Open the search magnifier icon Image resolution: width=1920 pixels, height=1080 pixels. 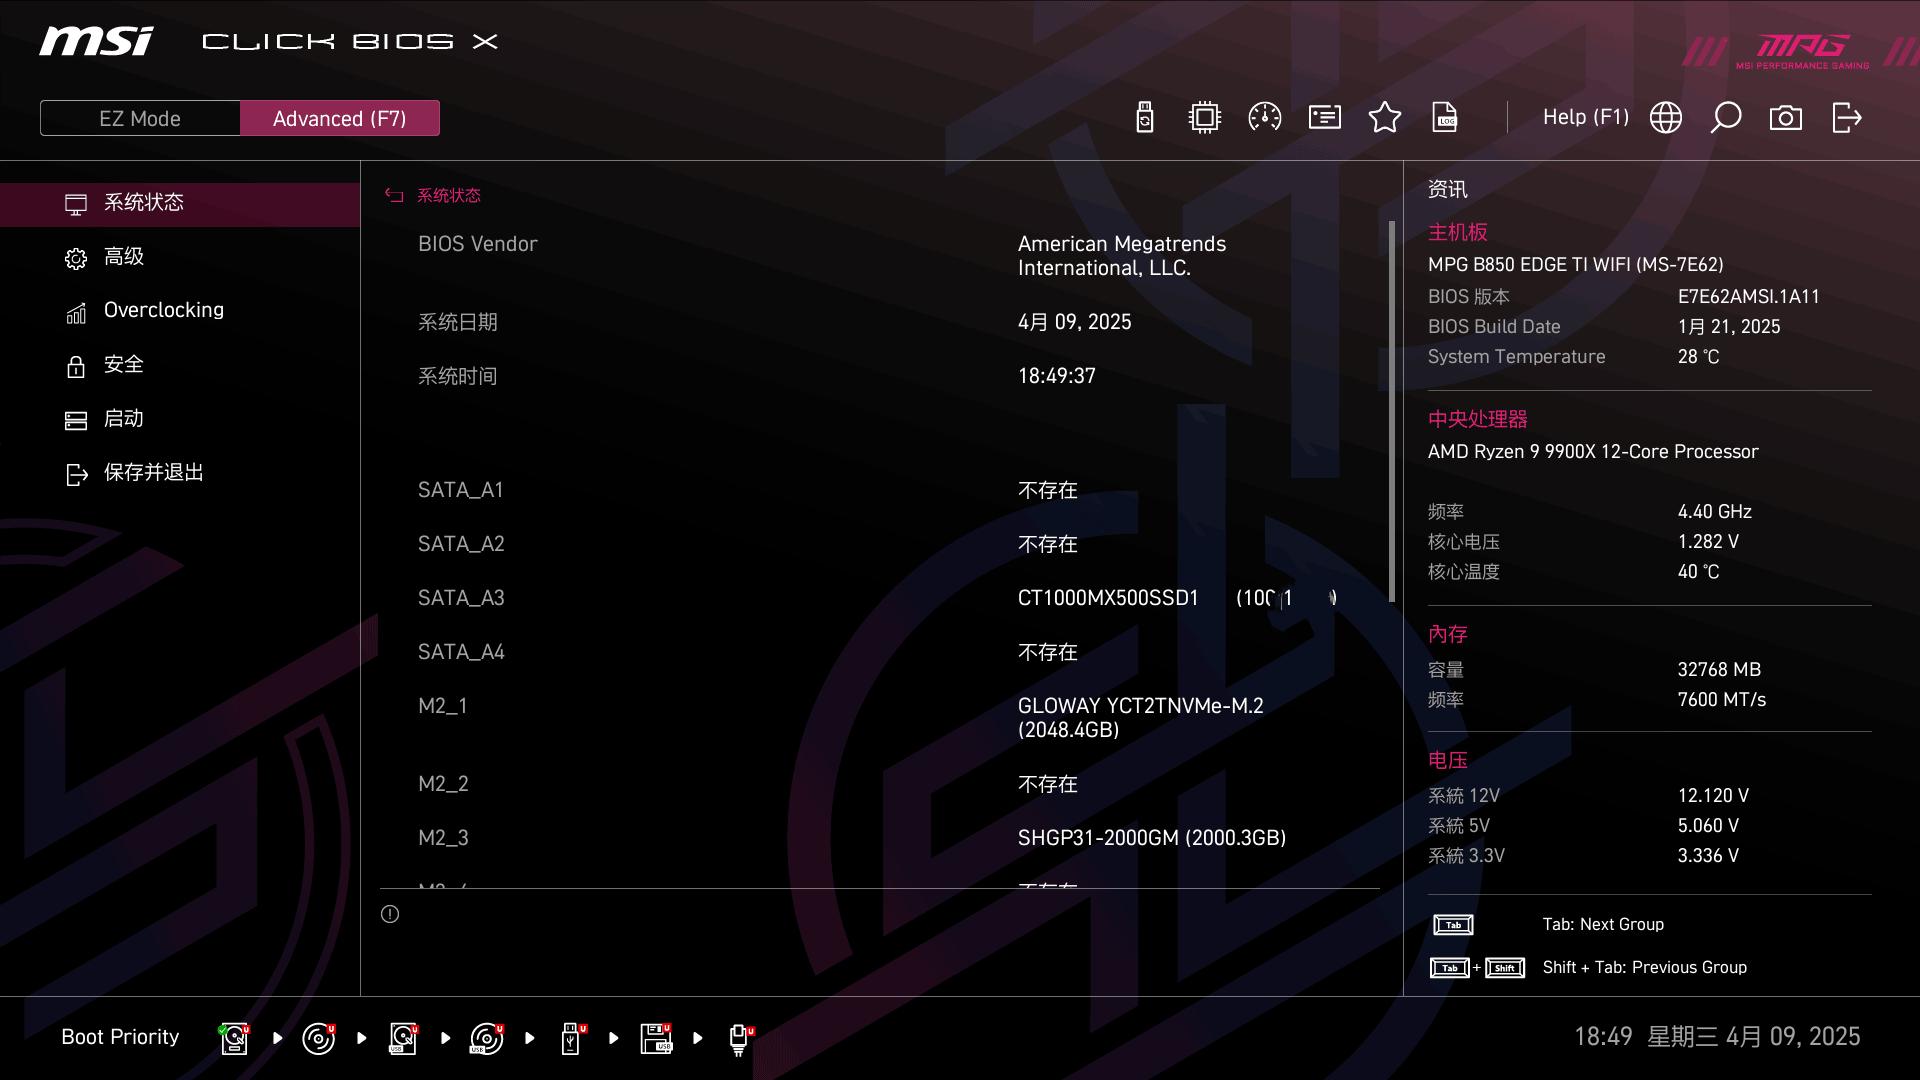coord(1725,117)
